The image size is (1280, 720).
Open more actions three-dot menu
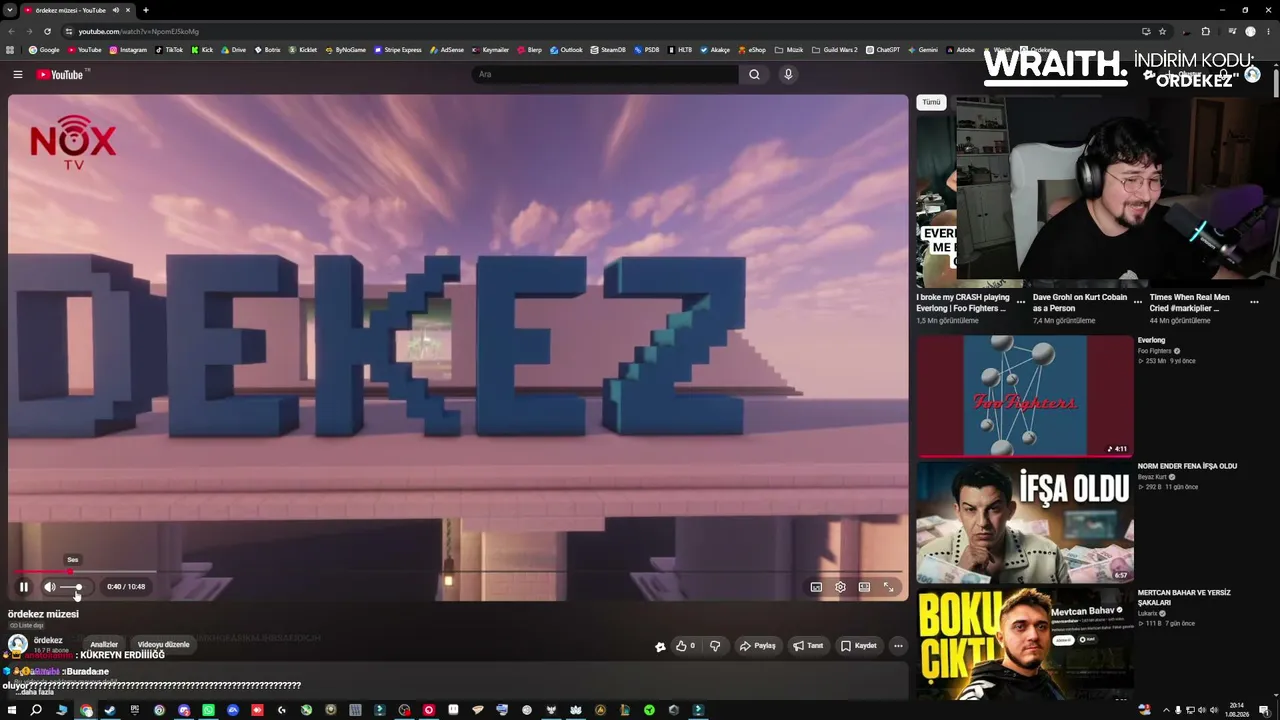point(898,646)
